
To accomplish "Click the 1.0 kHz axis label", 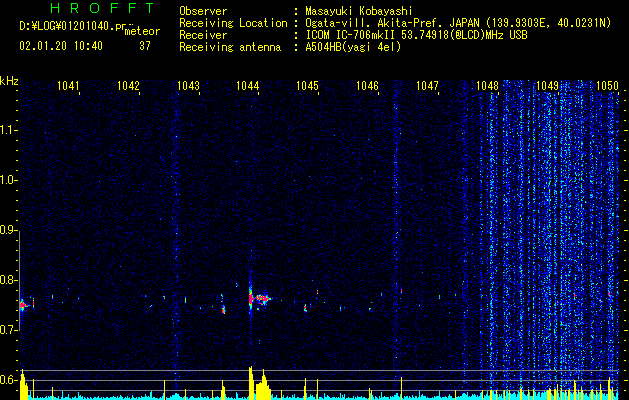I will pyautogui.click(x=8, y=180).
